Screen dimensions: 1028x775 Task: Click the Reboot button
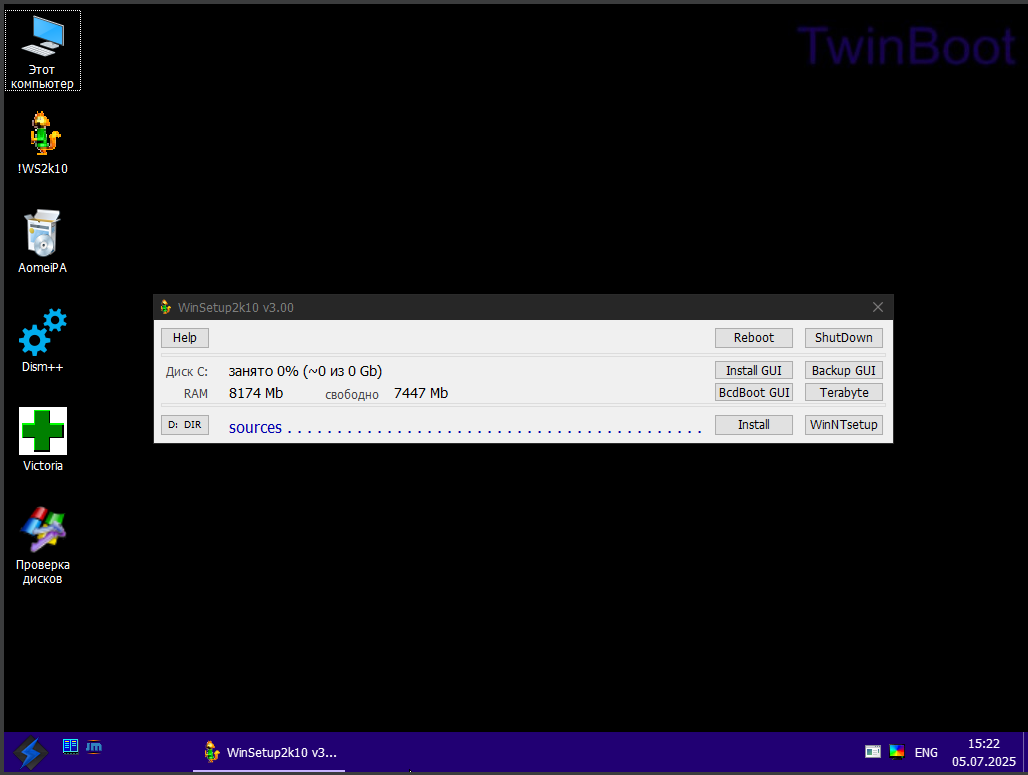click(754, 338)
